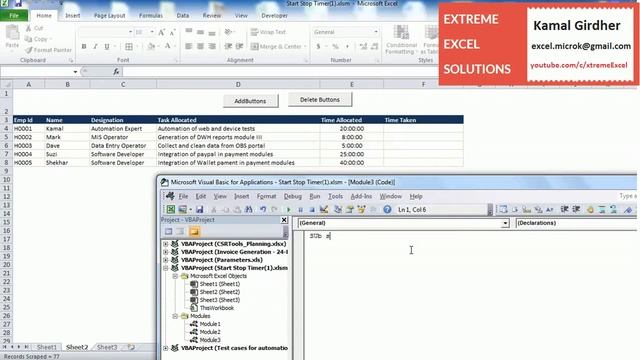Click the Reset stop icon in VBA toolbar
Image resolution: width=640 pixels, height=360 pixels.
click(312, 210)
